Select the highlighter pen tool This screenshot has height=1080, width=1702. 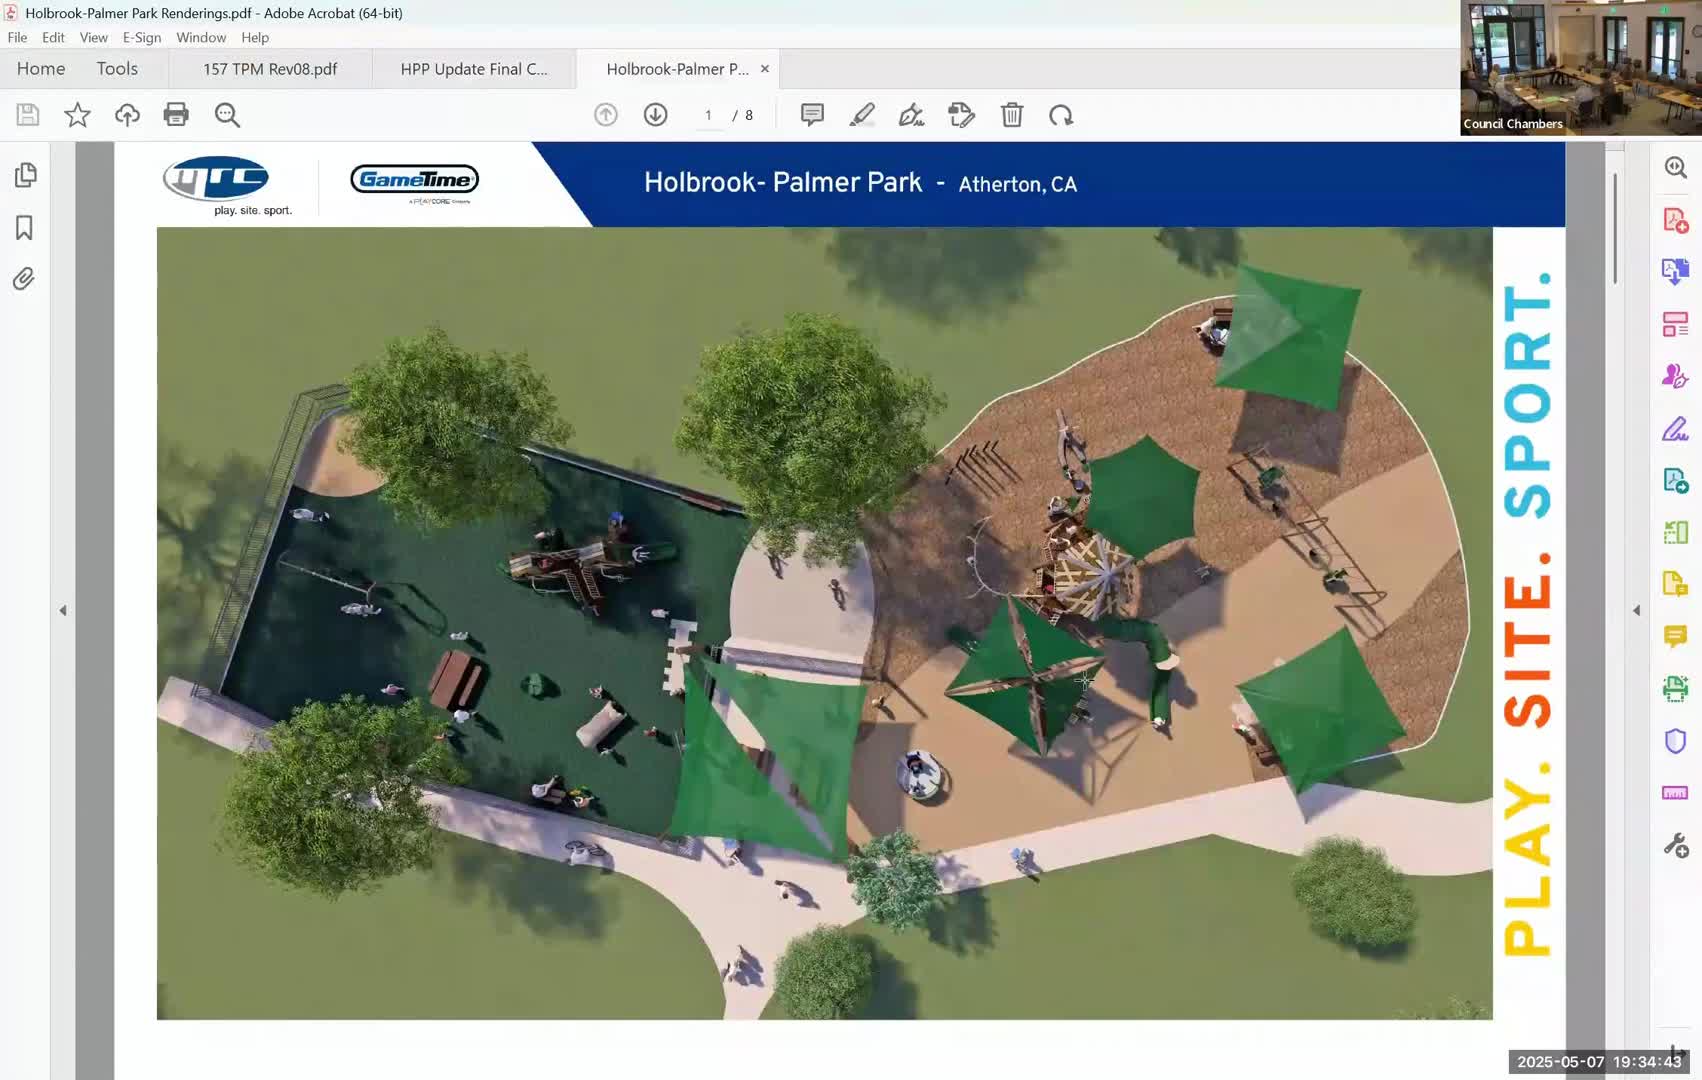(x=861, y=115)
